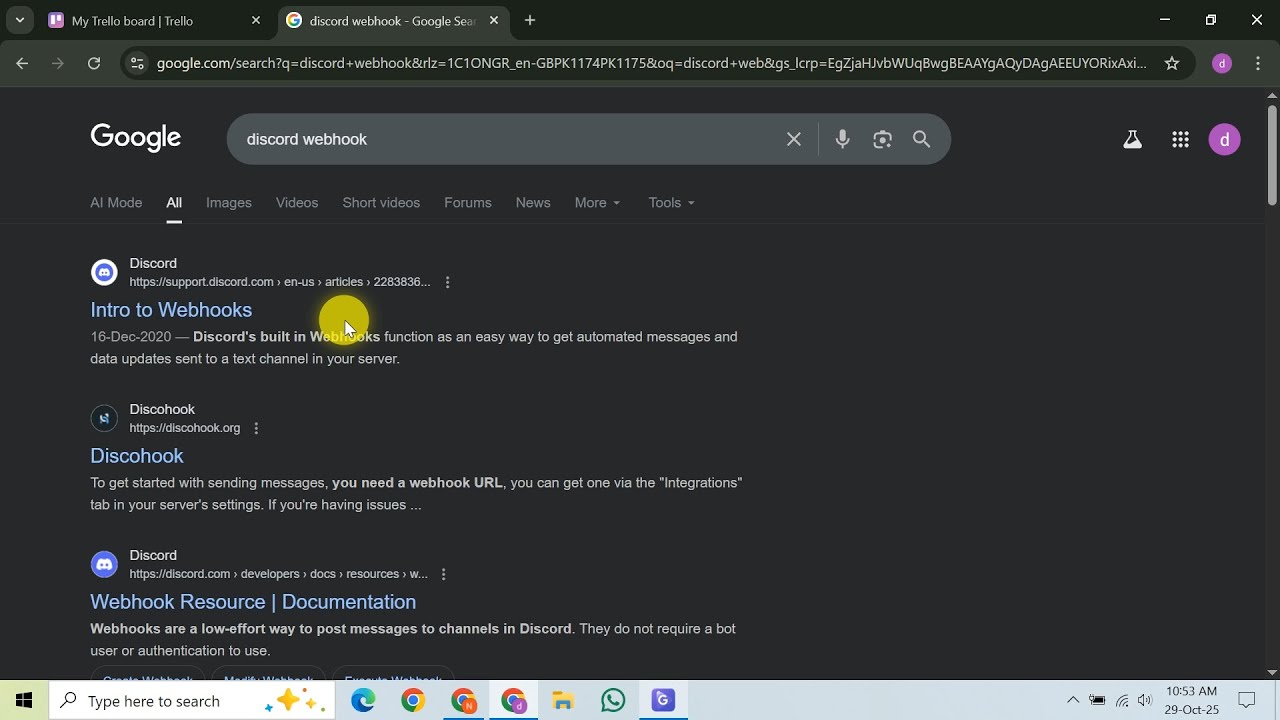The width and height of the screenshot is (1280, 720).
Task: Open Windows Start menu
Action: point(24,700)
